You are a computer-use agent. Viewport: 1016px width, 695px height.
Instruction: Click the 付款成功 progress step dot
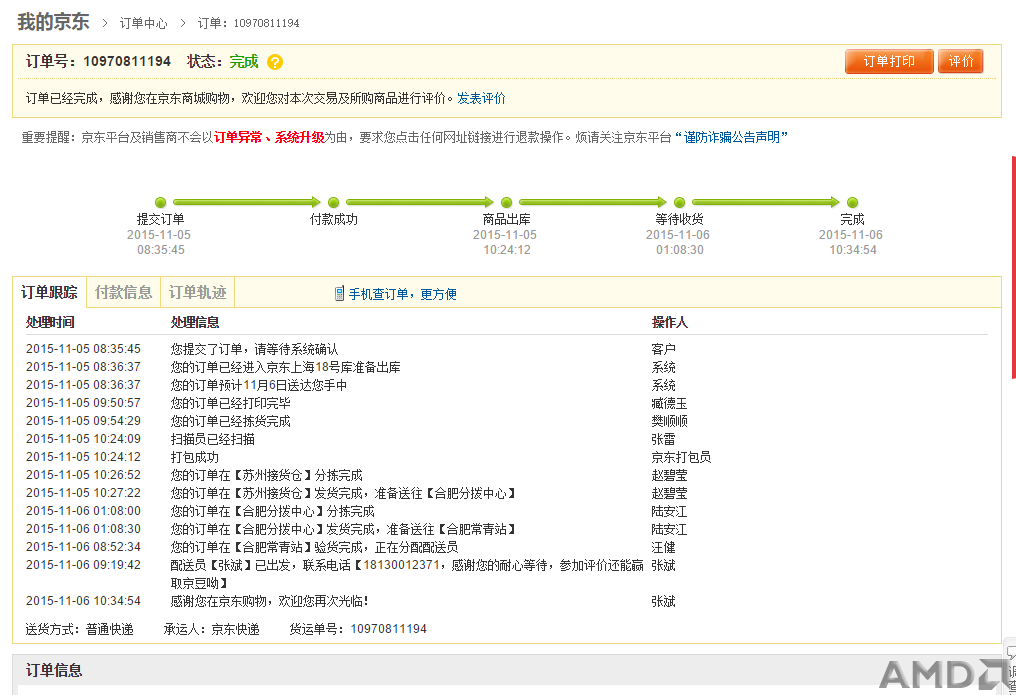(x=334, y=203)
